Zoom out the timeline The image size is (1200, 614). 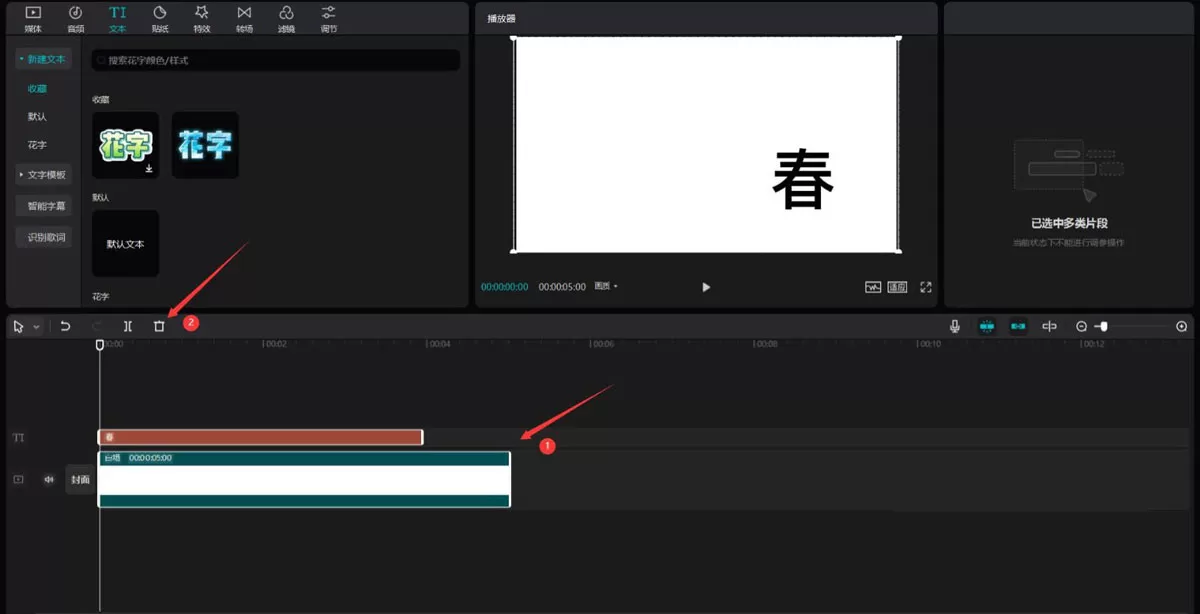(1081, 327)
